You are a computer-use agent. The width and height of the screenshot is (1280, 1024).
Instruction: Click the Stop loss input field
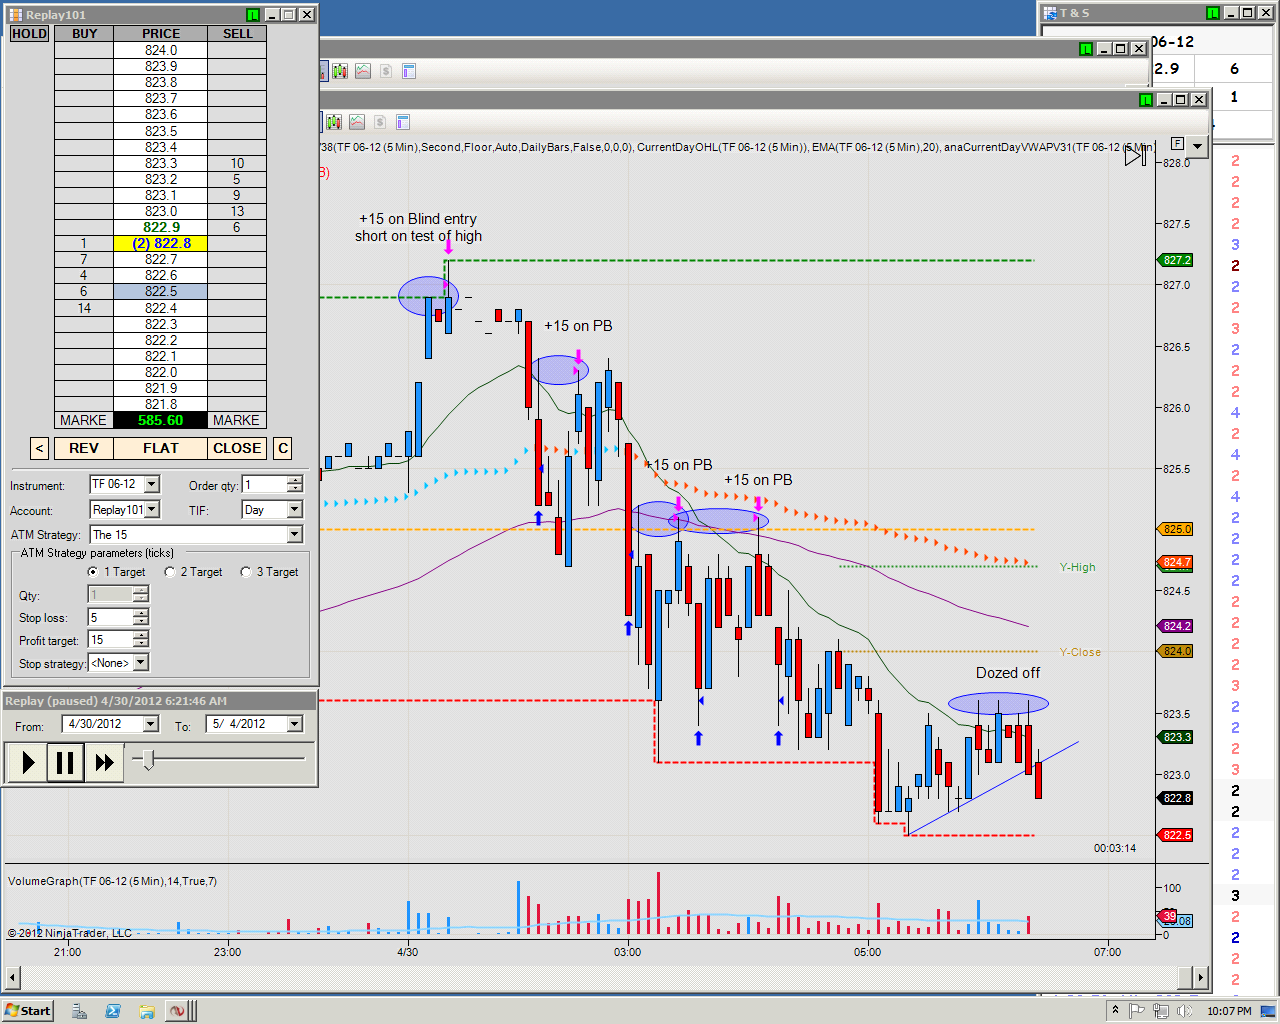[111, 618]
